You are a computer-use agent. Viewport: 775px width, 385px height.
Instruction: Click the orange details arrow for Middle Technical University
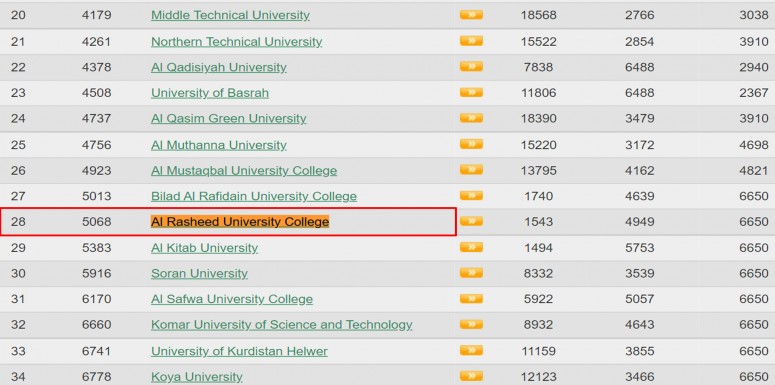click(471, 15)
